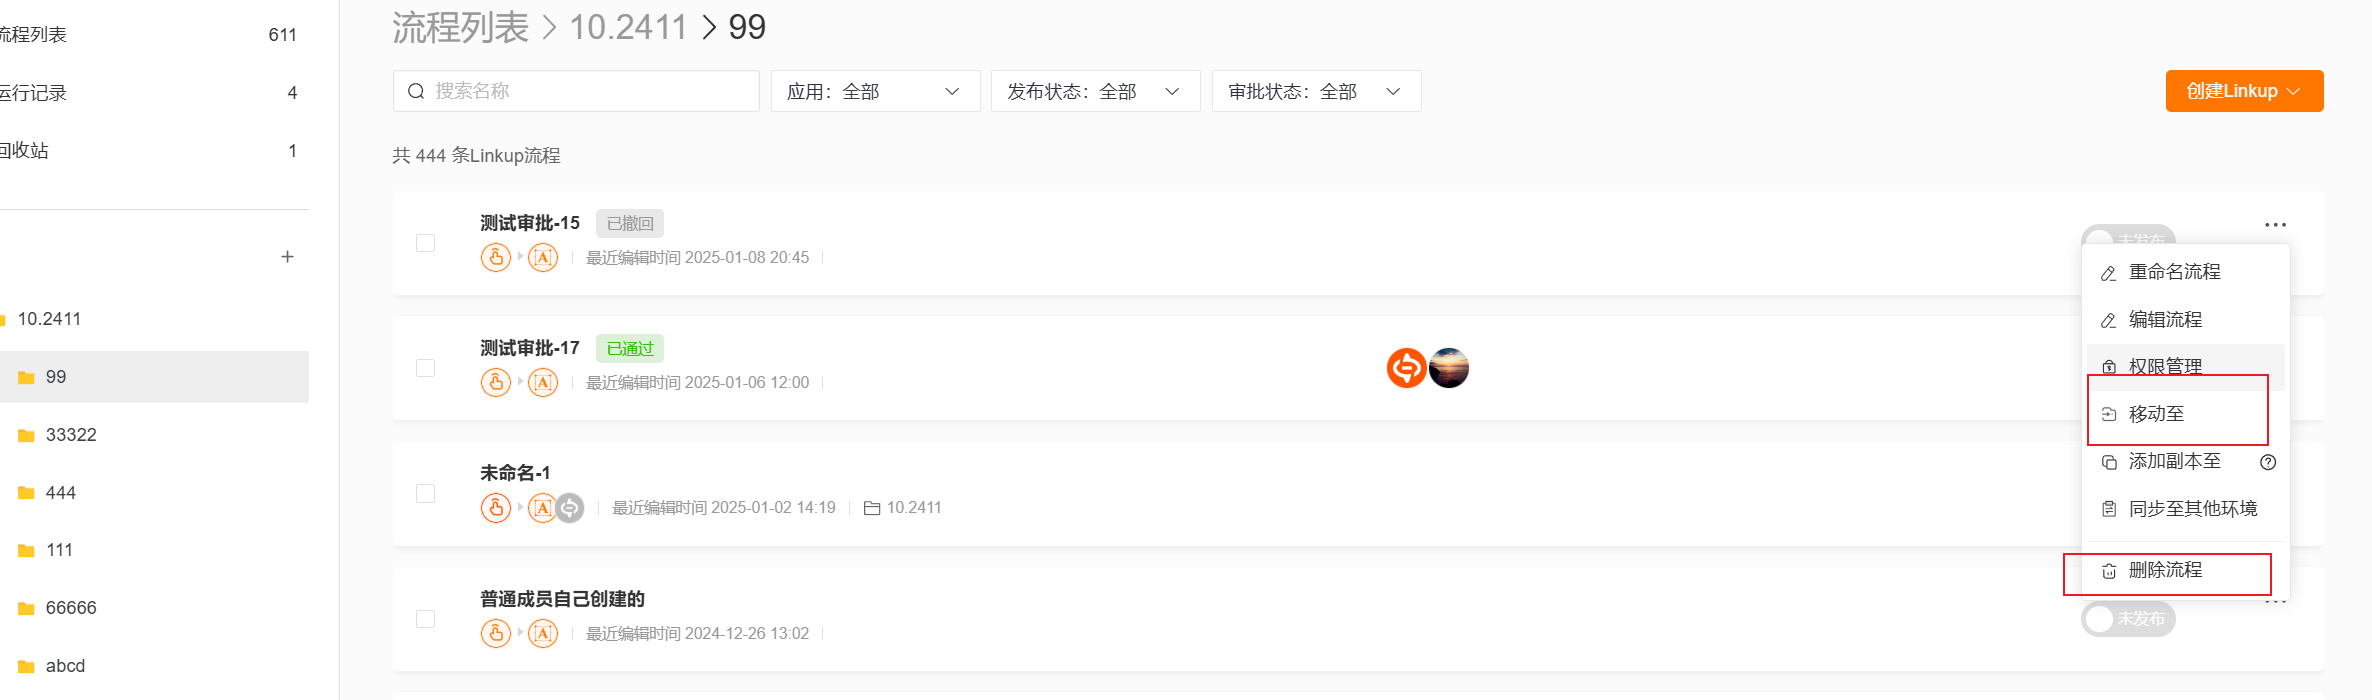Click search magnifier icon in name field
Image resolution: width=2372 pixels, height=700 pixels.
[416, 92]
